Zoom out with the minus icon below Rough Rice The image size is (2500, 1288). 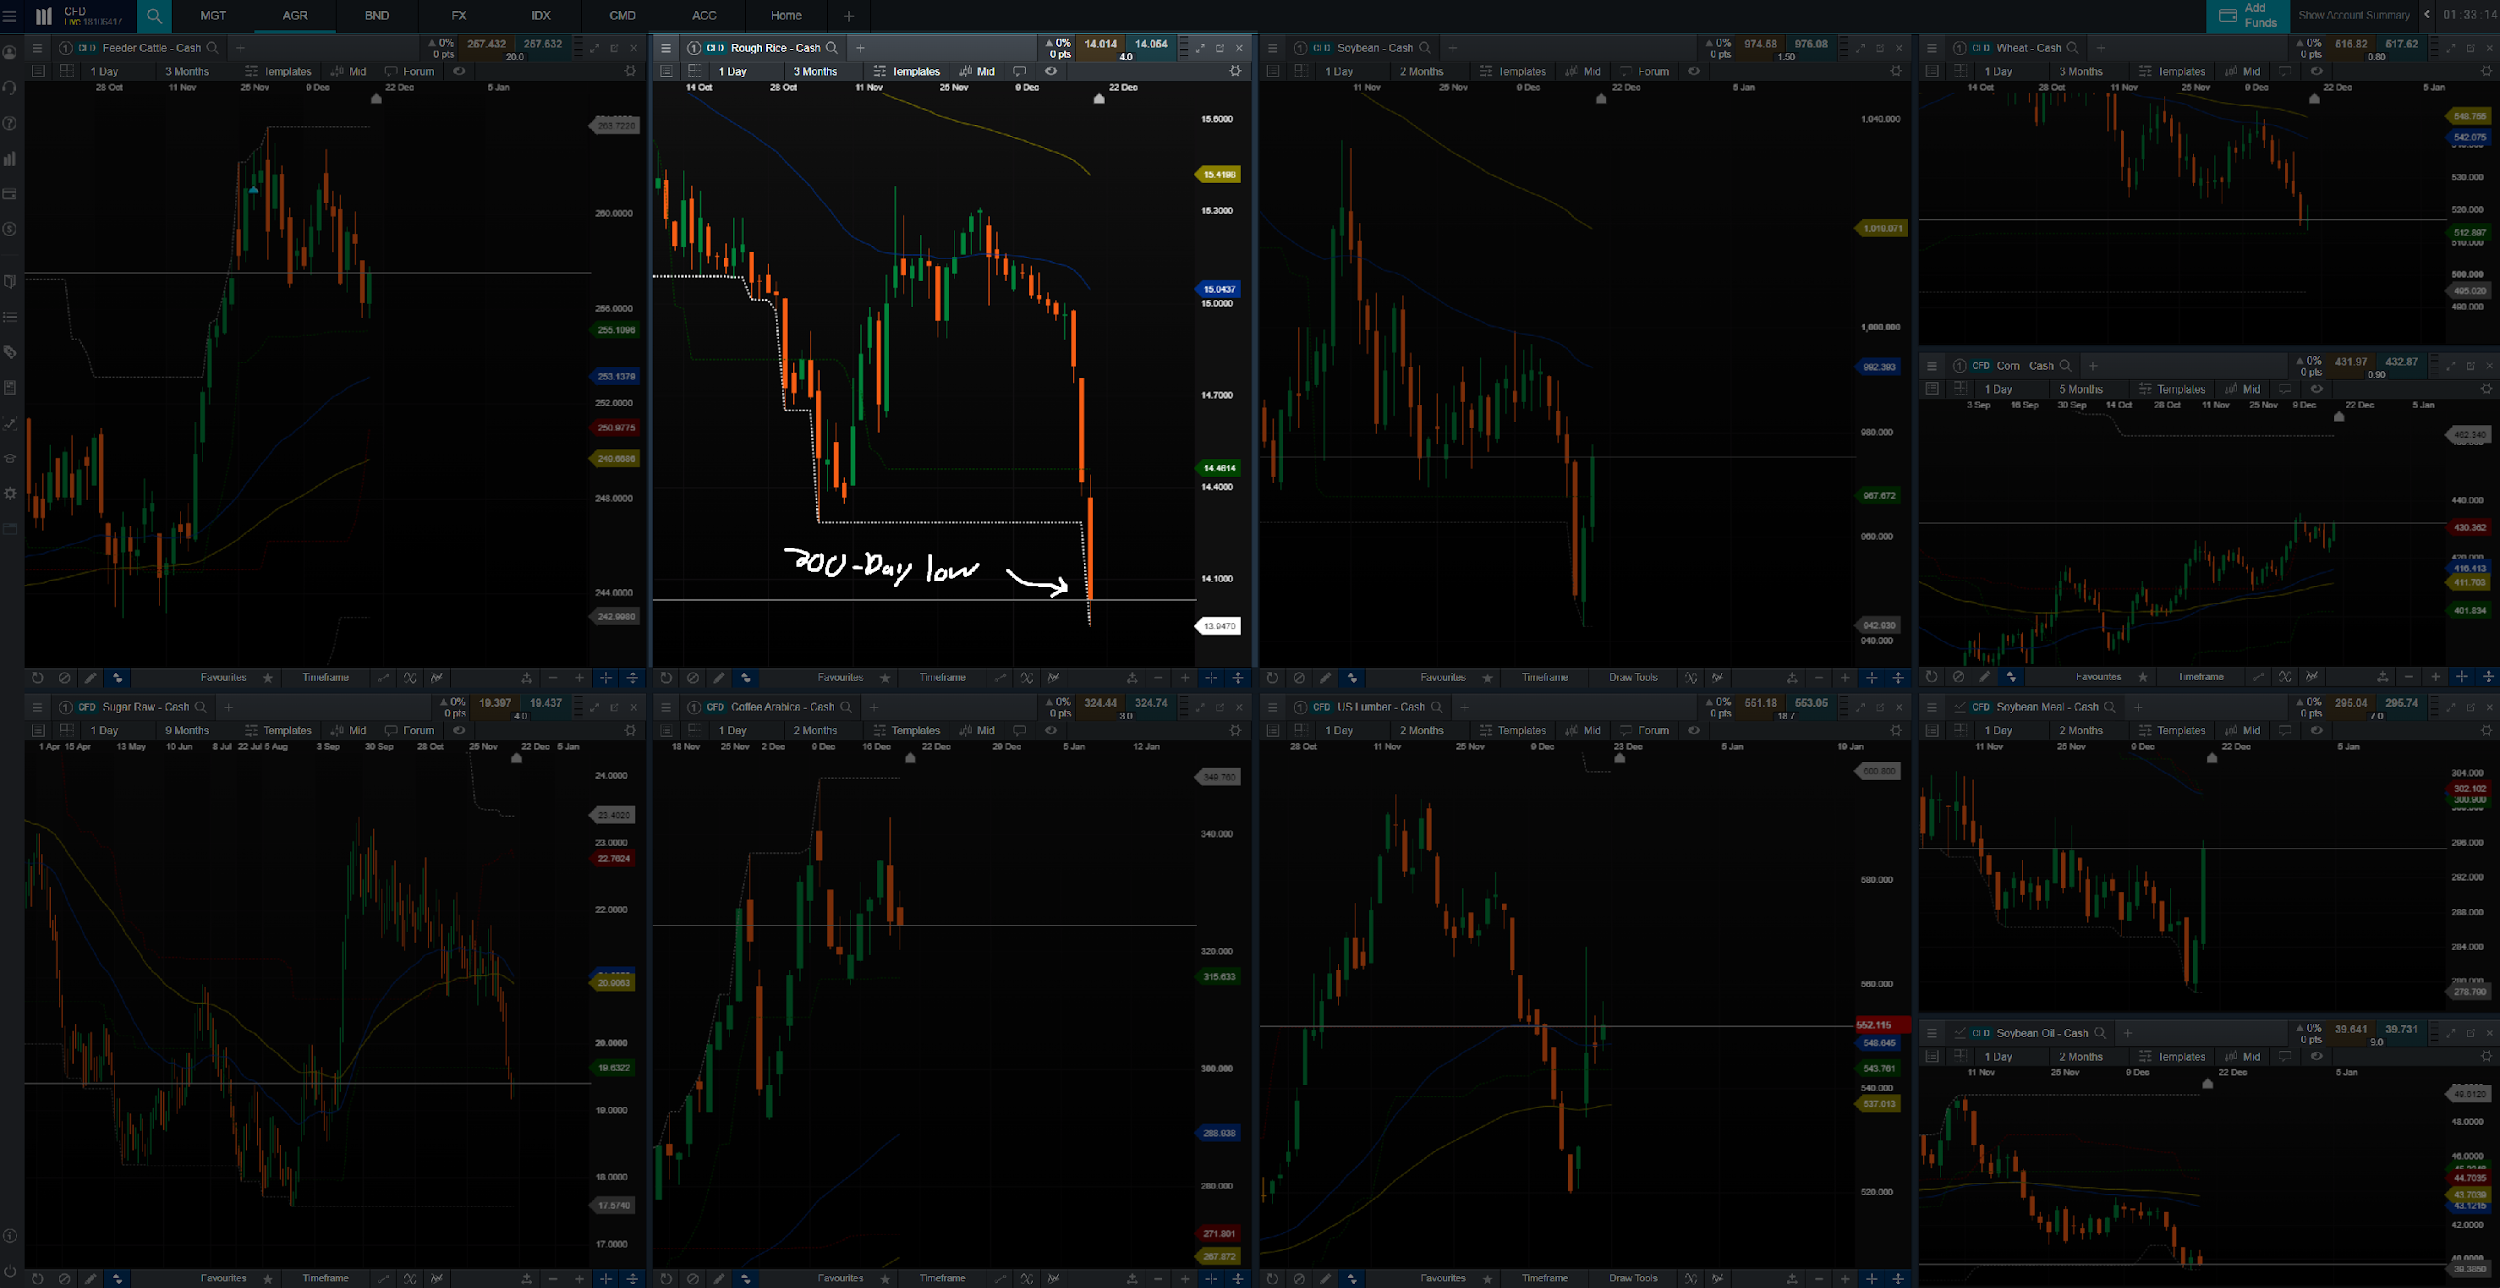[x=1159, y=678]
